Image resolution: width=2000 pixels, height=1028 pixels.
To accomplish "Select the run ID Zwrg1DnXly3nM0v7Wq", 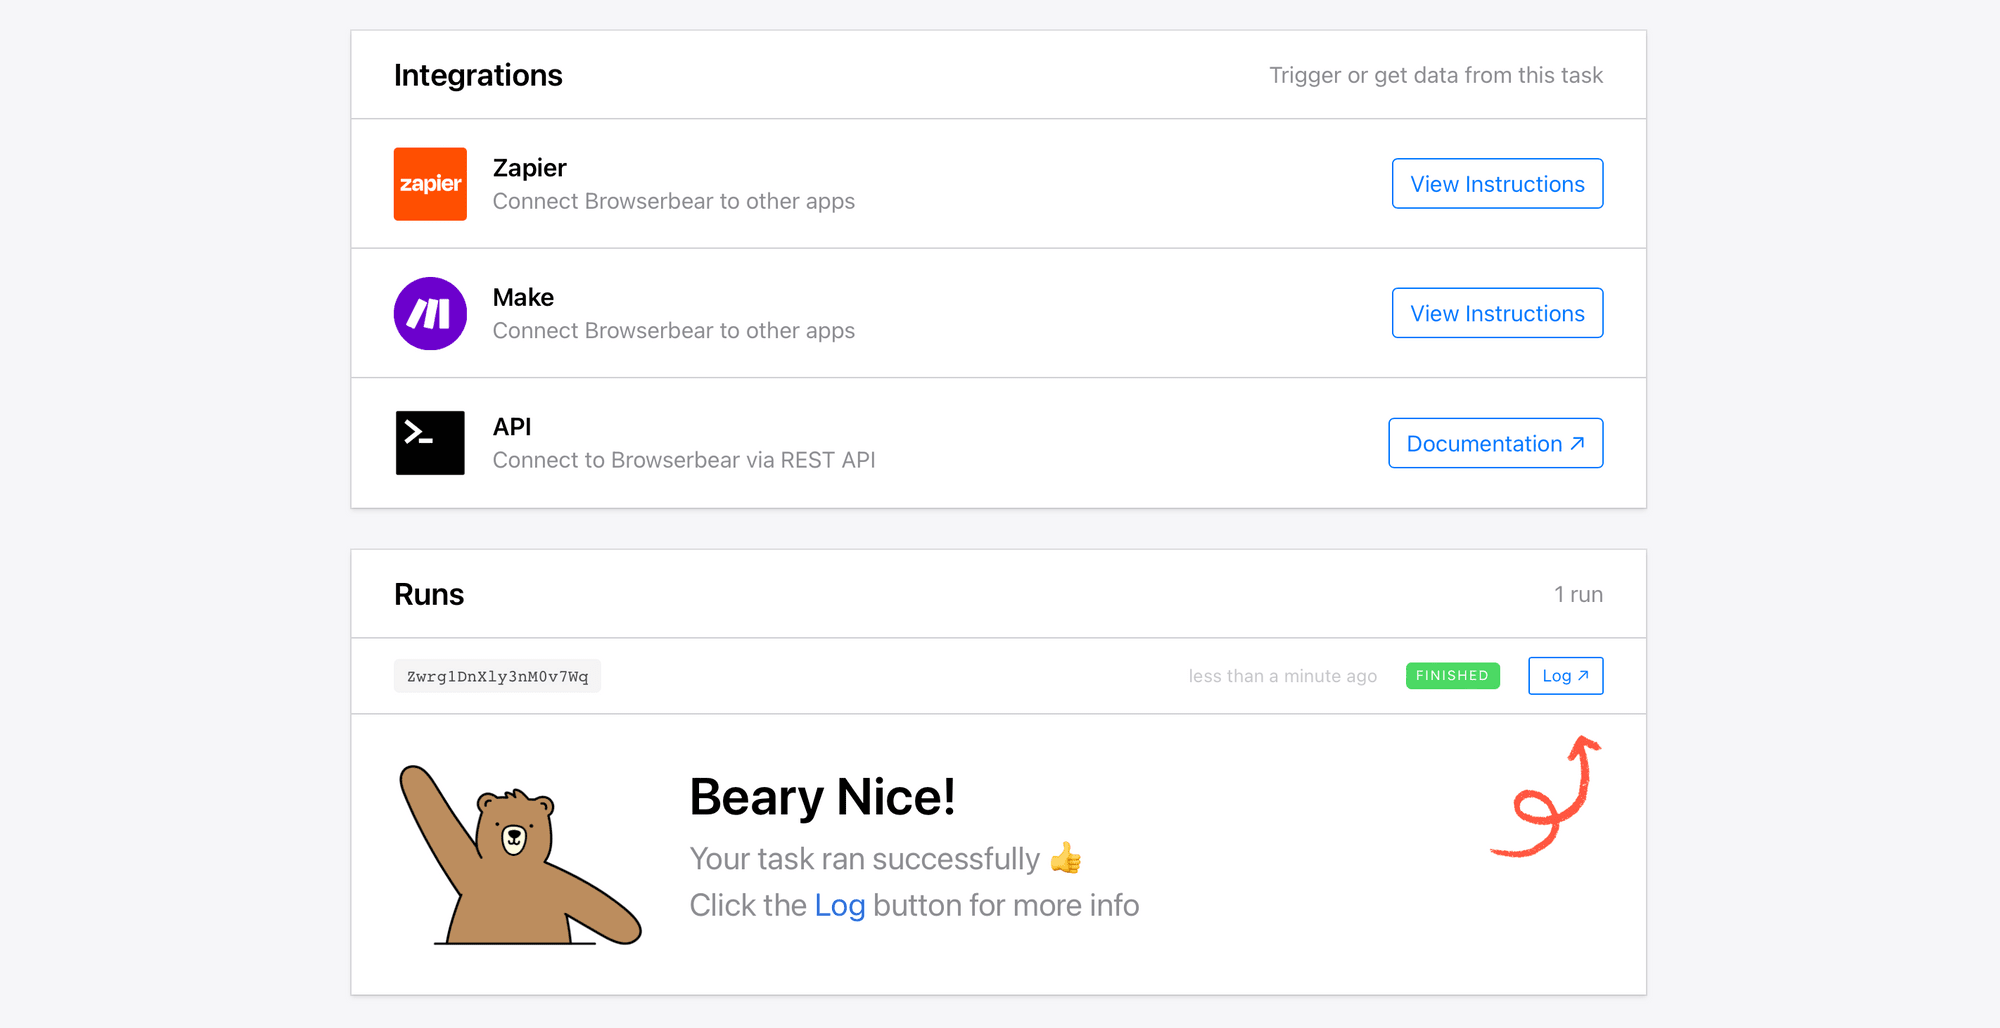I will [x=497, y=675].
